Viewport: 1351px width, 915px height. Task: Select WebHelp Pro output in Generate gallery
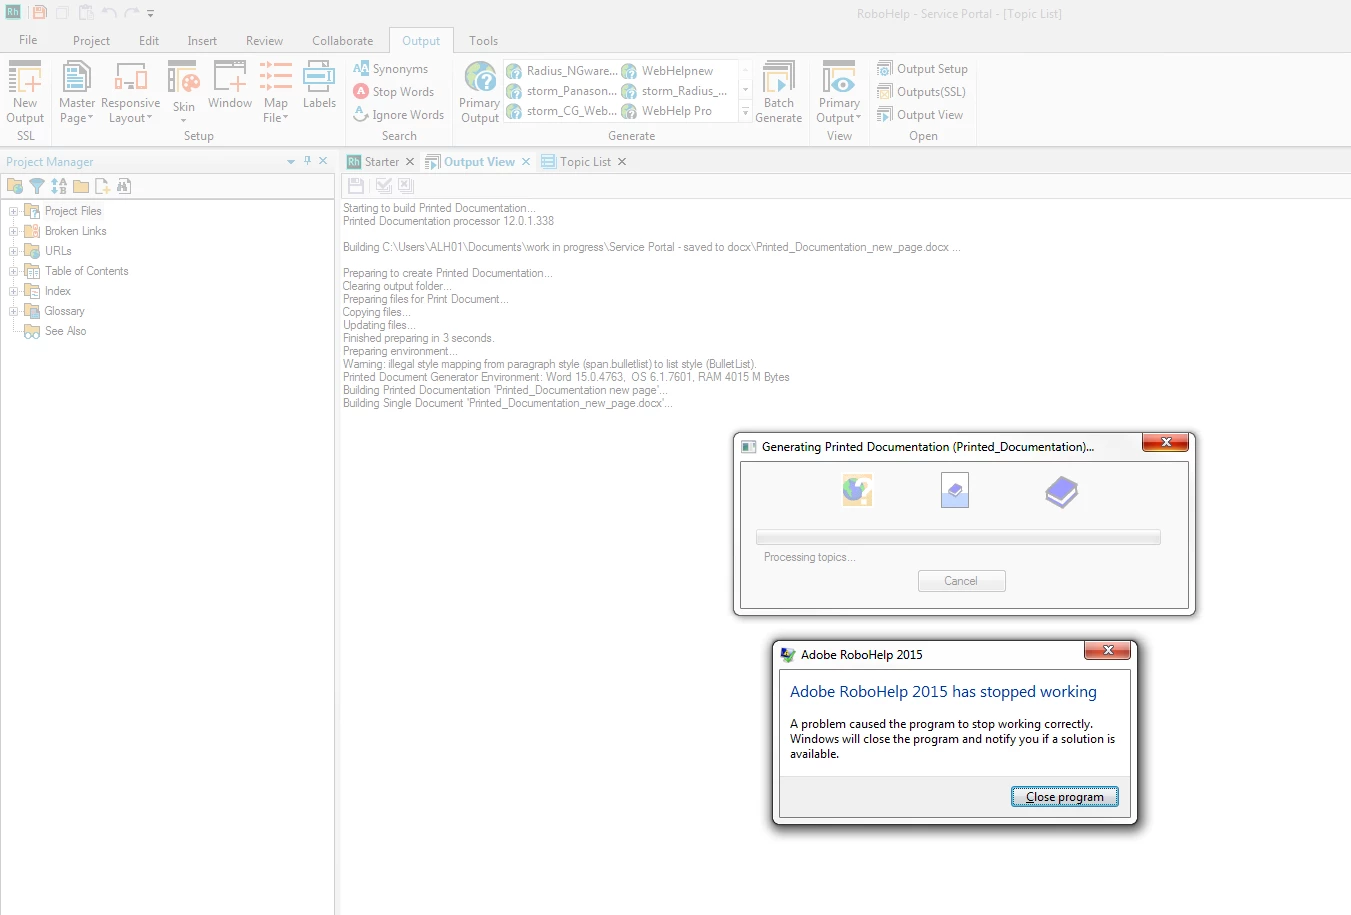[x=667, y=111]
